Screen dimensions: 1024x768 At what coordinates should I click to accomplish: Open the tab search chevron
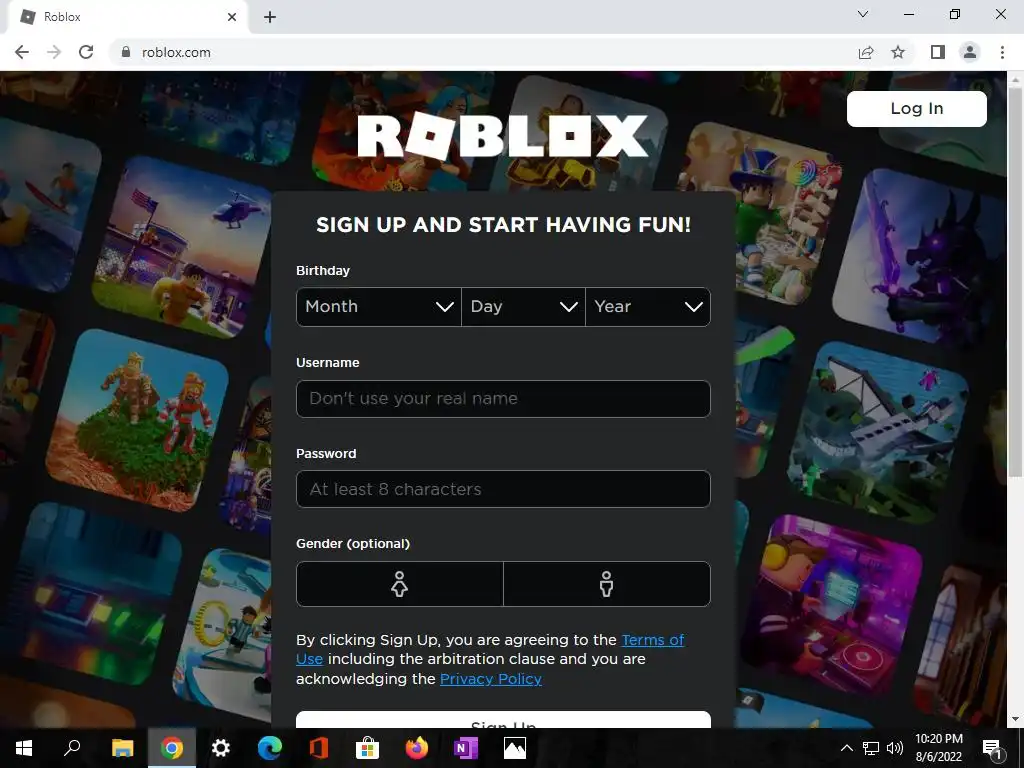click(x=863, y=14)
